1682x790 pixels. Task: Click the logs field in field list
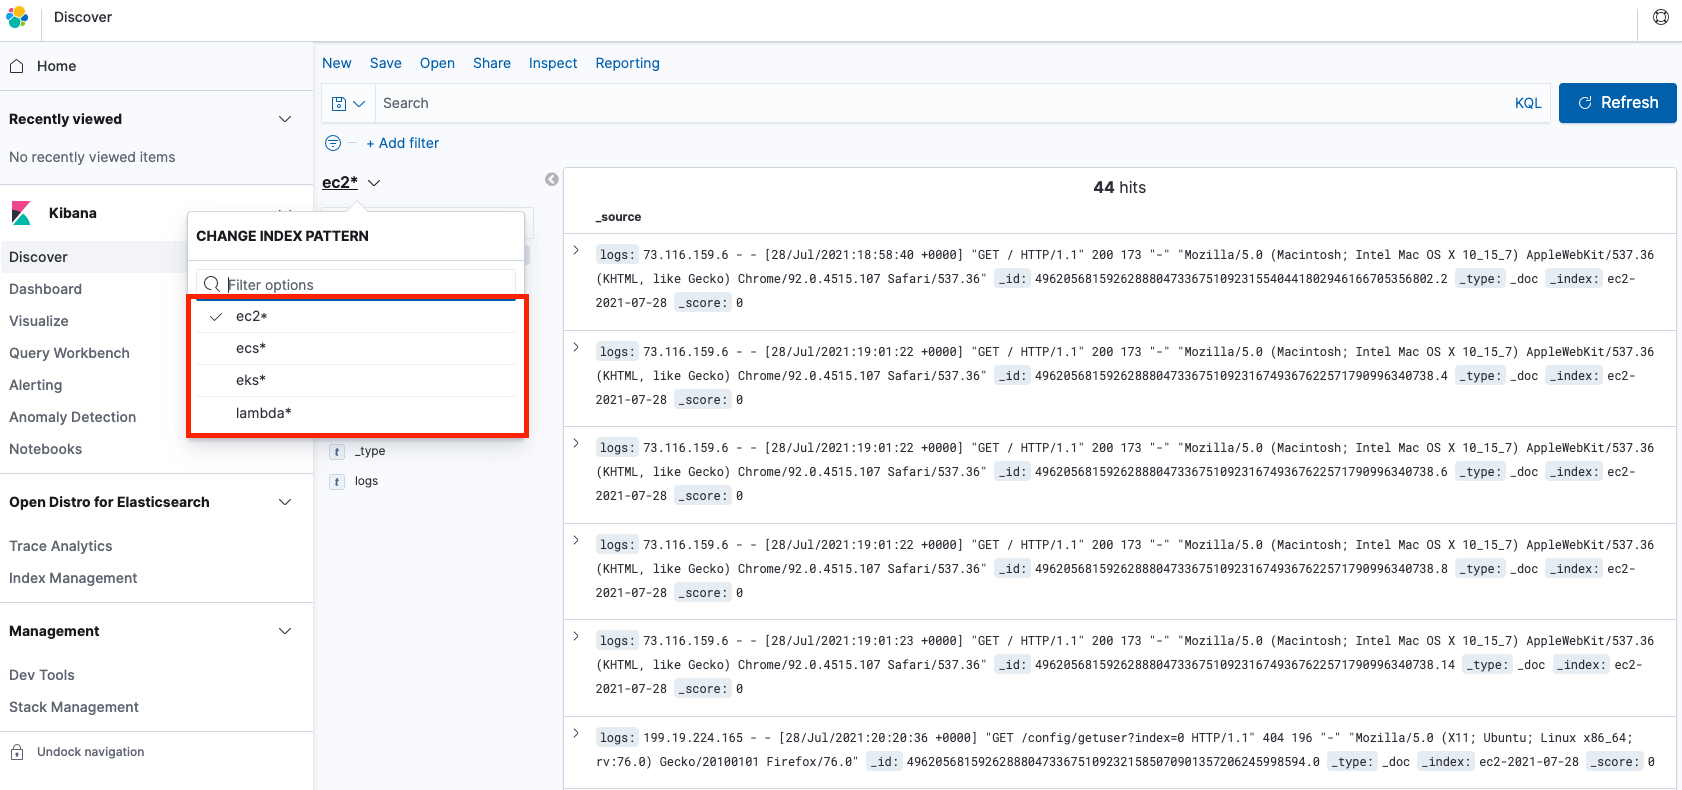coord(366,481)
